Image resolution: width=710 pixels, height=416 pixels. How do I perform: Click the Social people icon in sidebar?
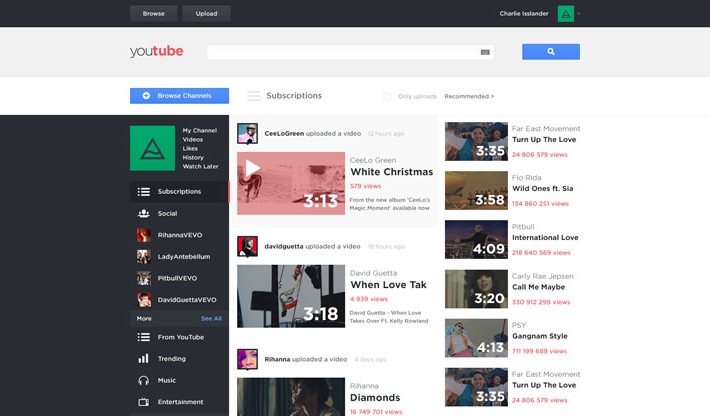point(144,213)
